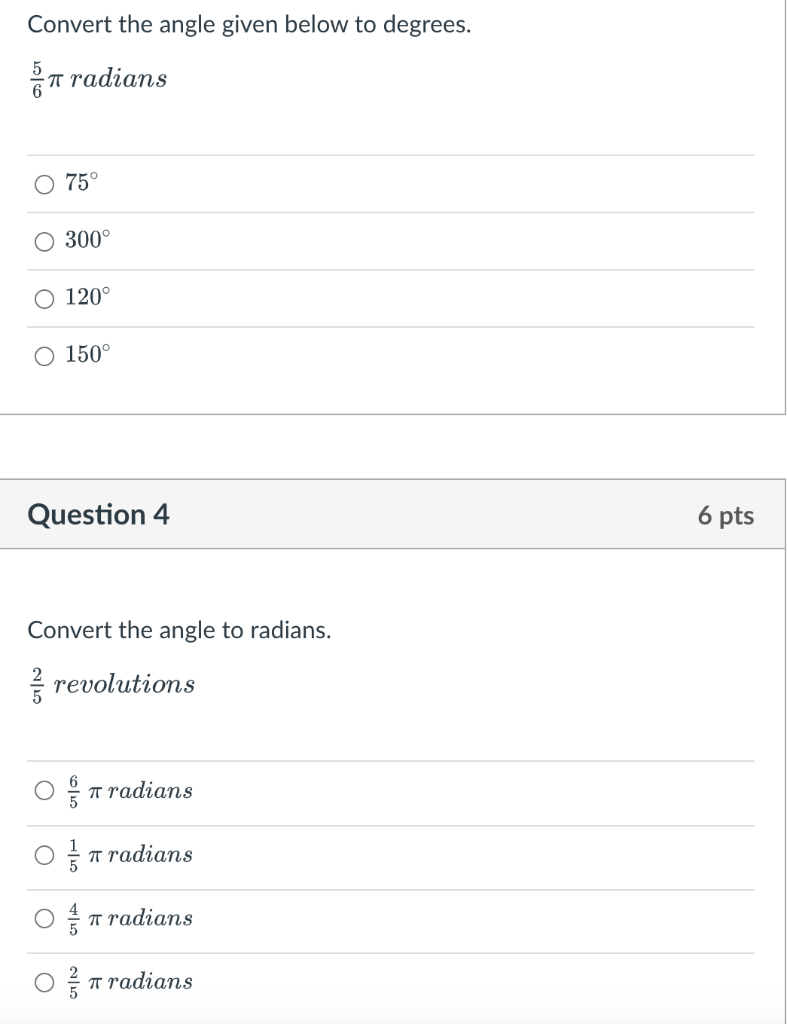The height and width of the screenshot is (1024, 787).
Task: Choose the 4/5 π radians answer
Action: [x=42, y=918]
